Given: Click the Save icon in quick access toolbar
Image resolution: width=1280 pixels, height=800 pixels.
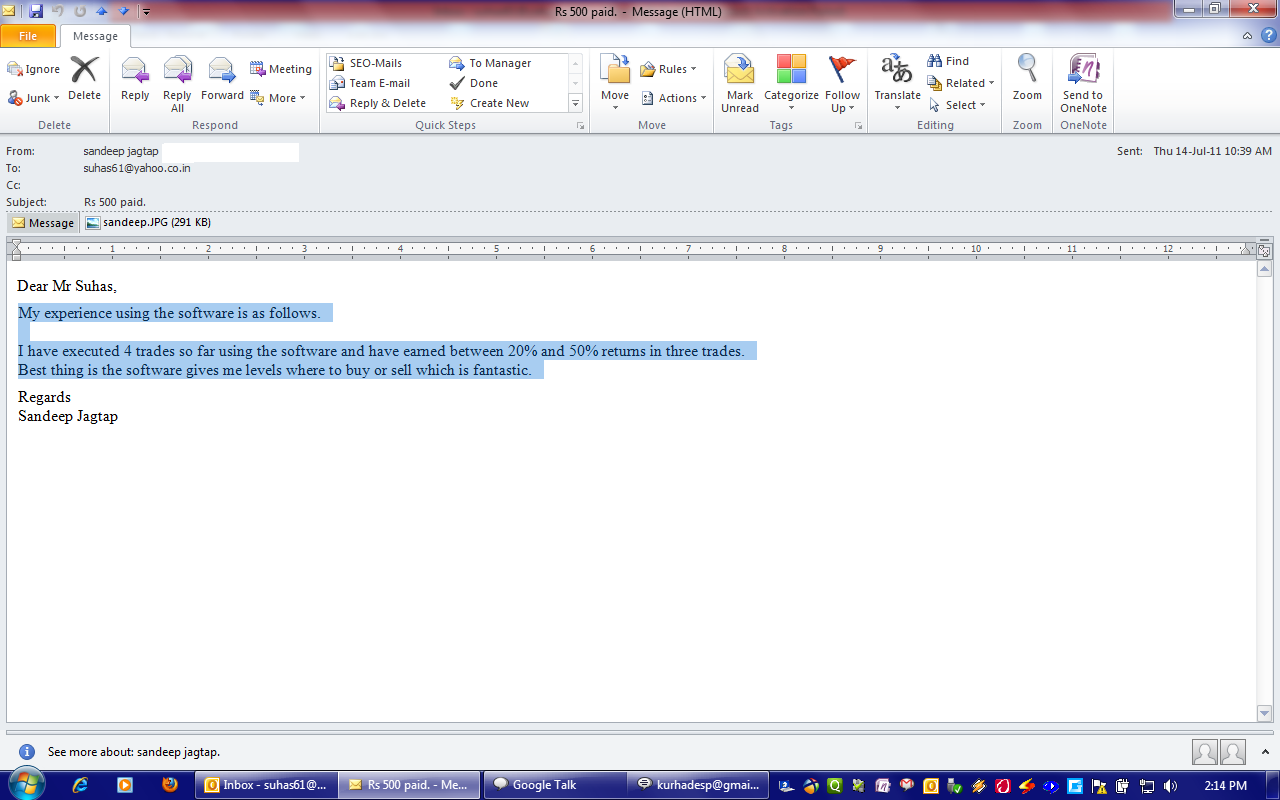Looking at the screenshot, I should click(36, 11).
